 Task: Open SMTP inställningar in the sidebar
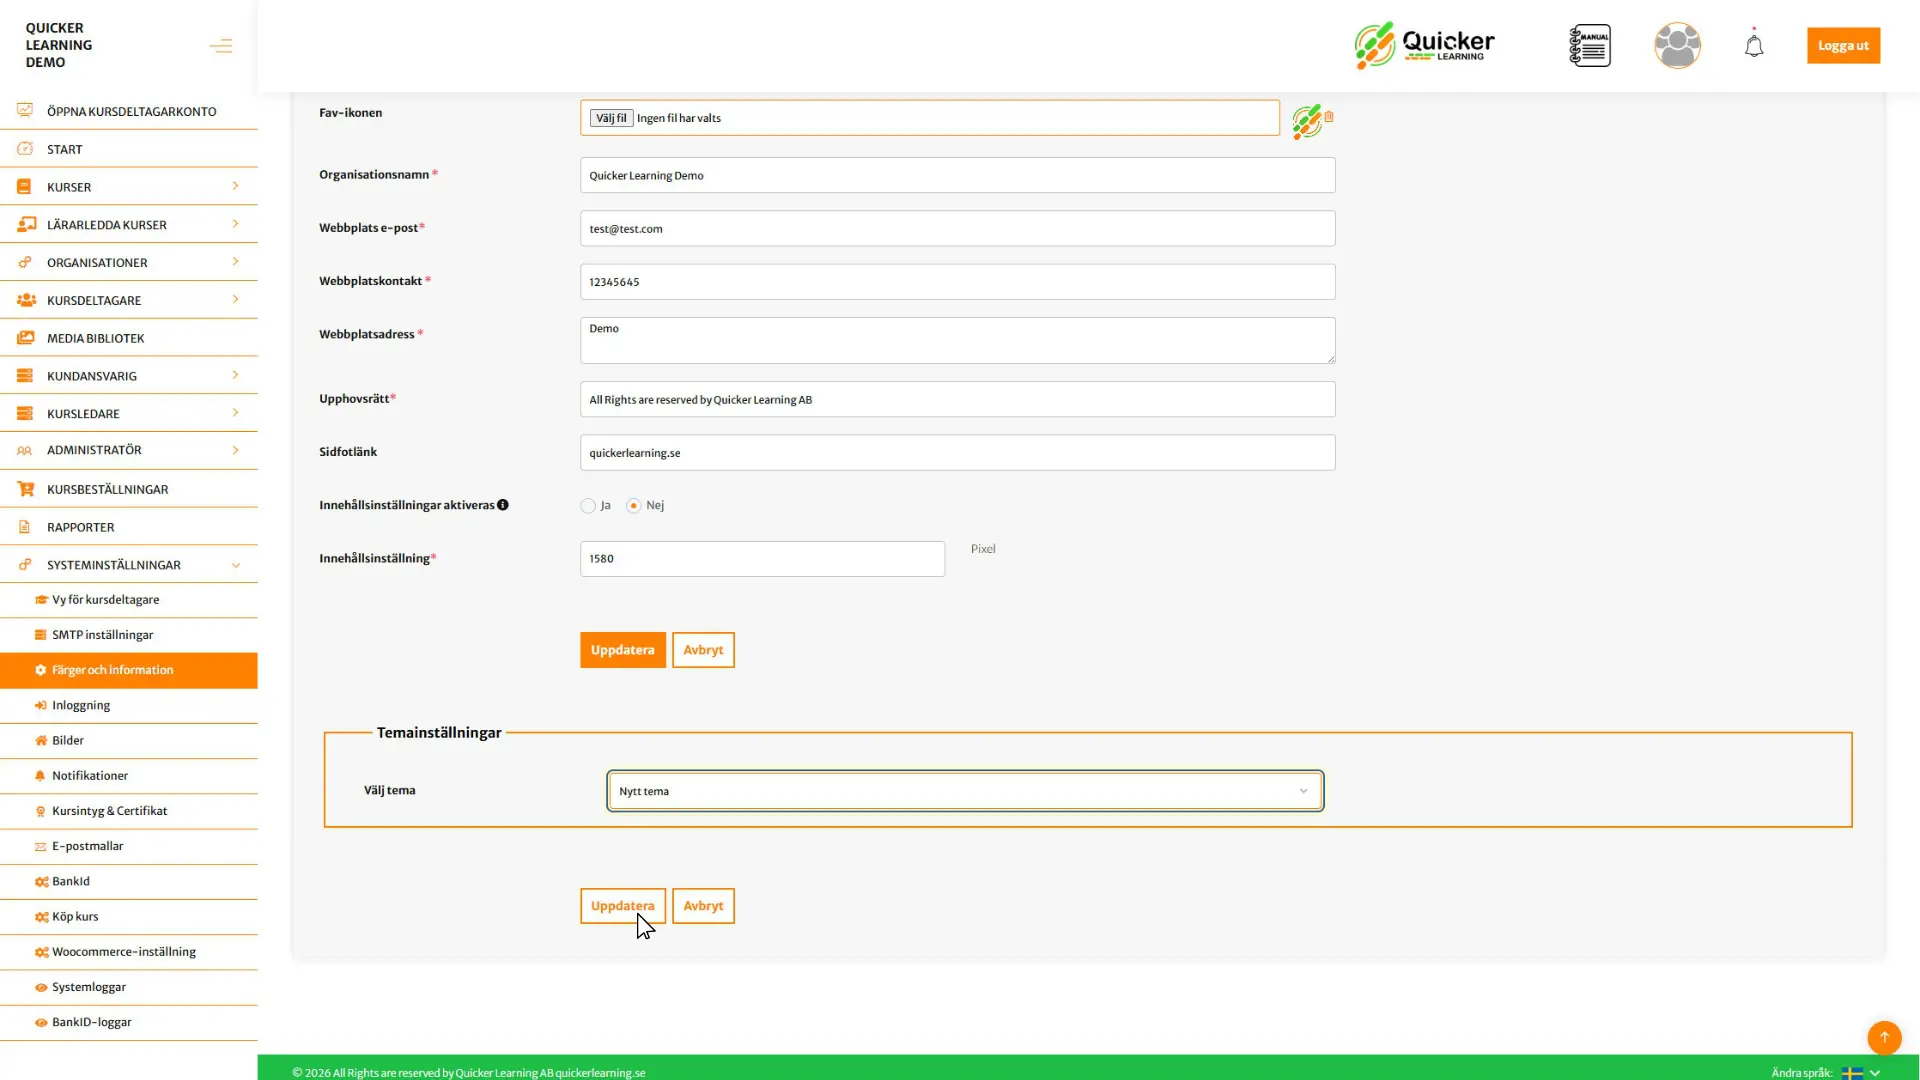click(102, 634)
